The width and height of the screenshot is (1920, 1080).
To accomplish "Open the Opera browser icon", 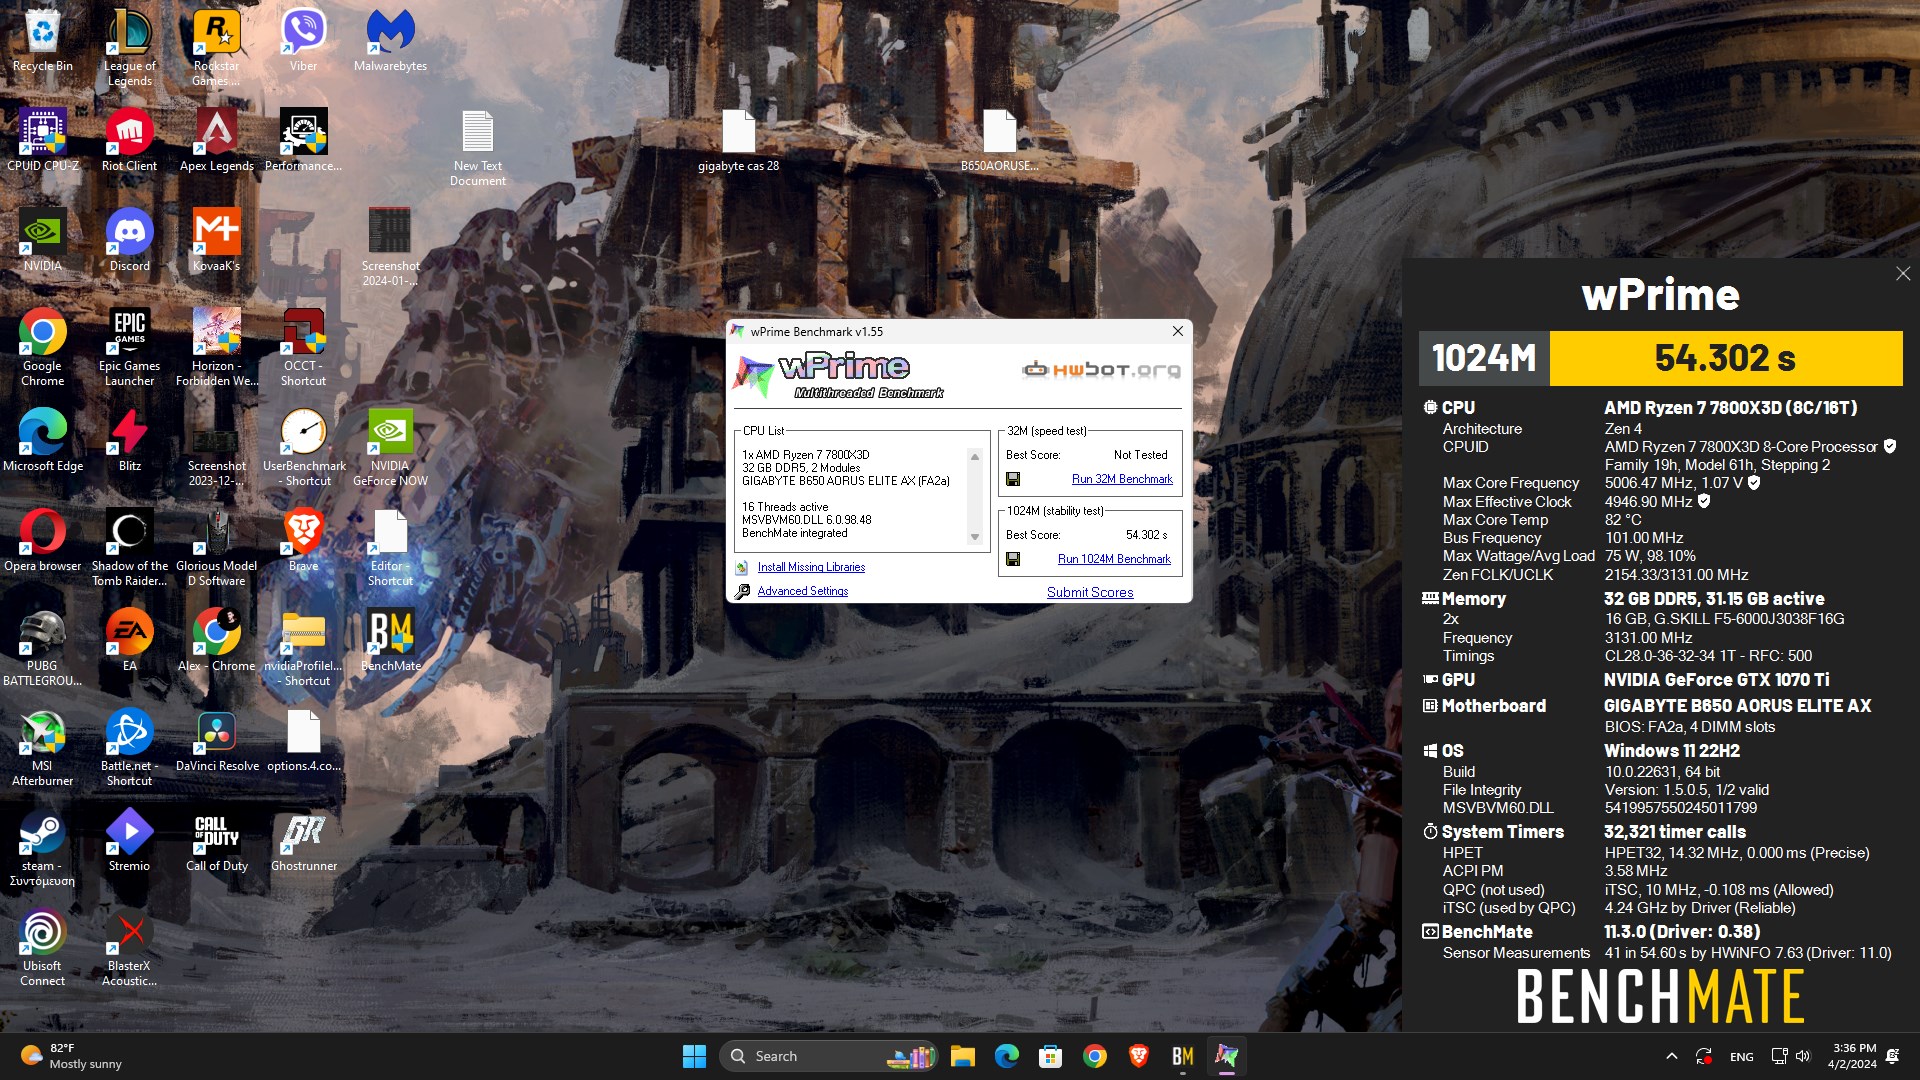I will tap(43, 541).
